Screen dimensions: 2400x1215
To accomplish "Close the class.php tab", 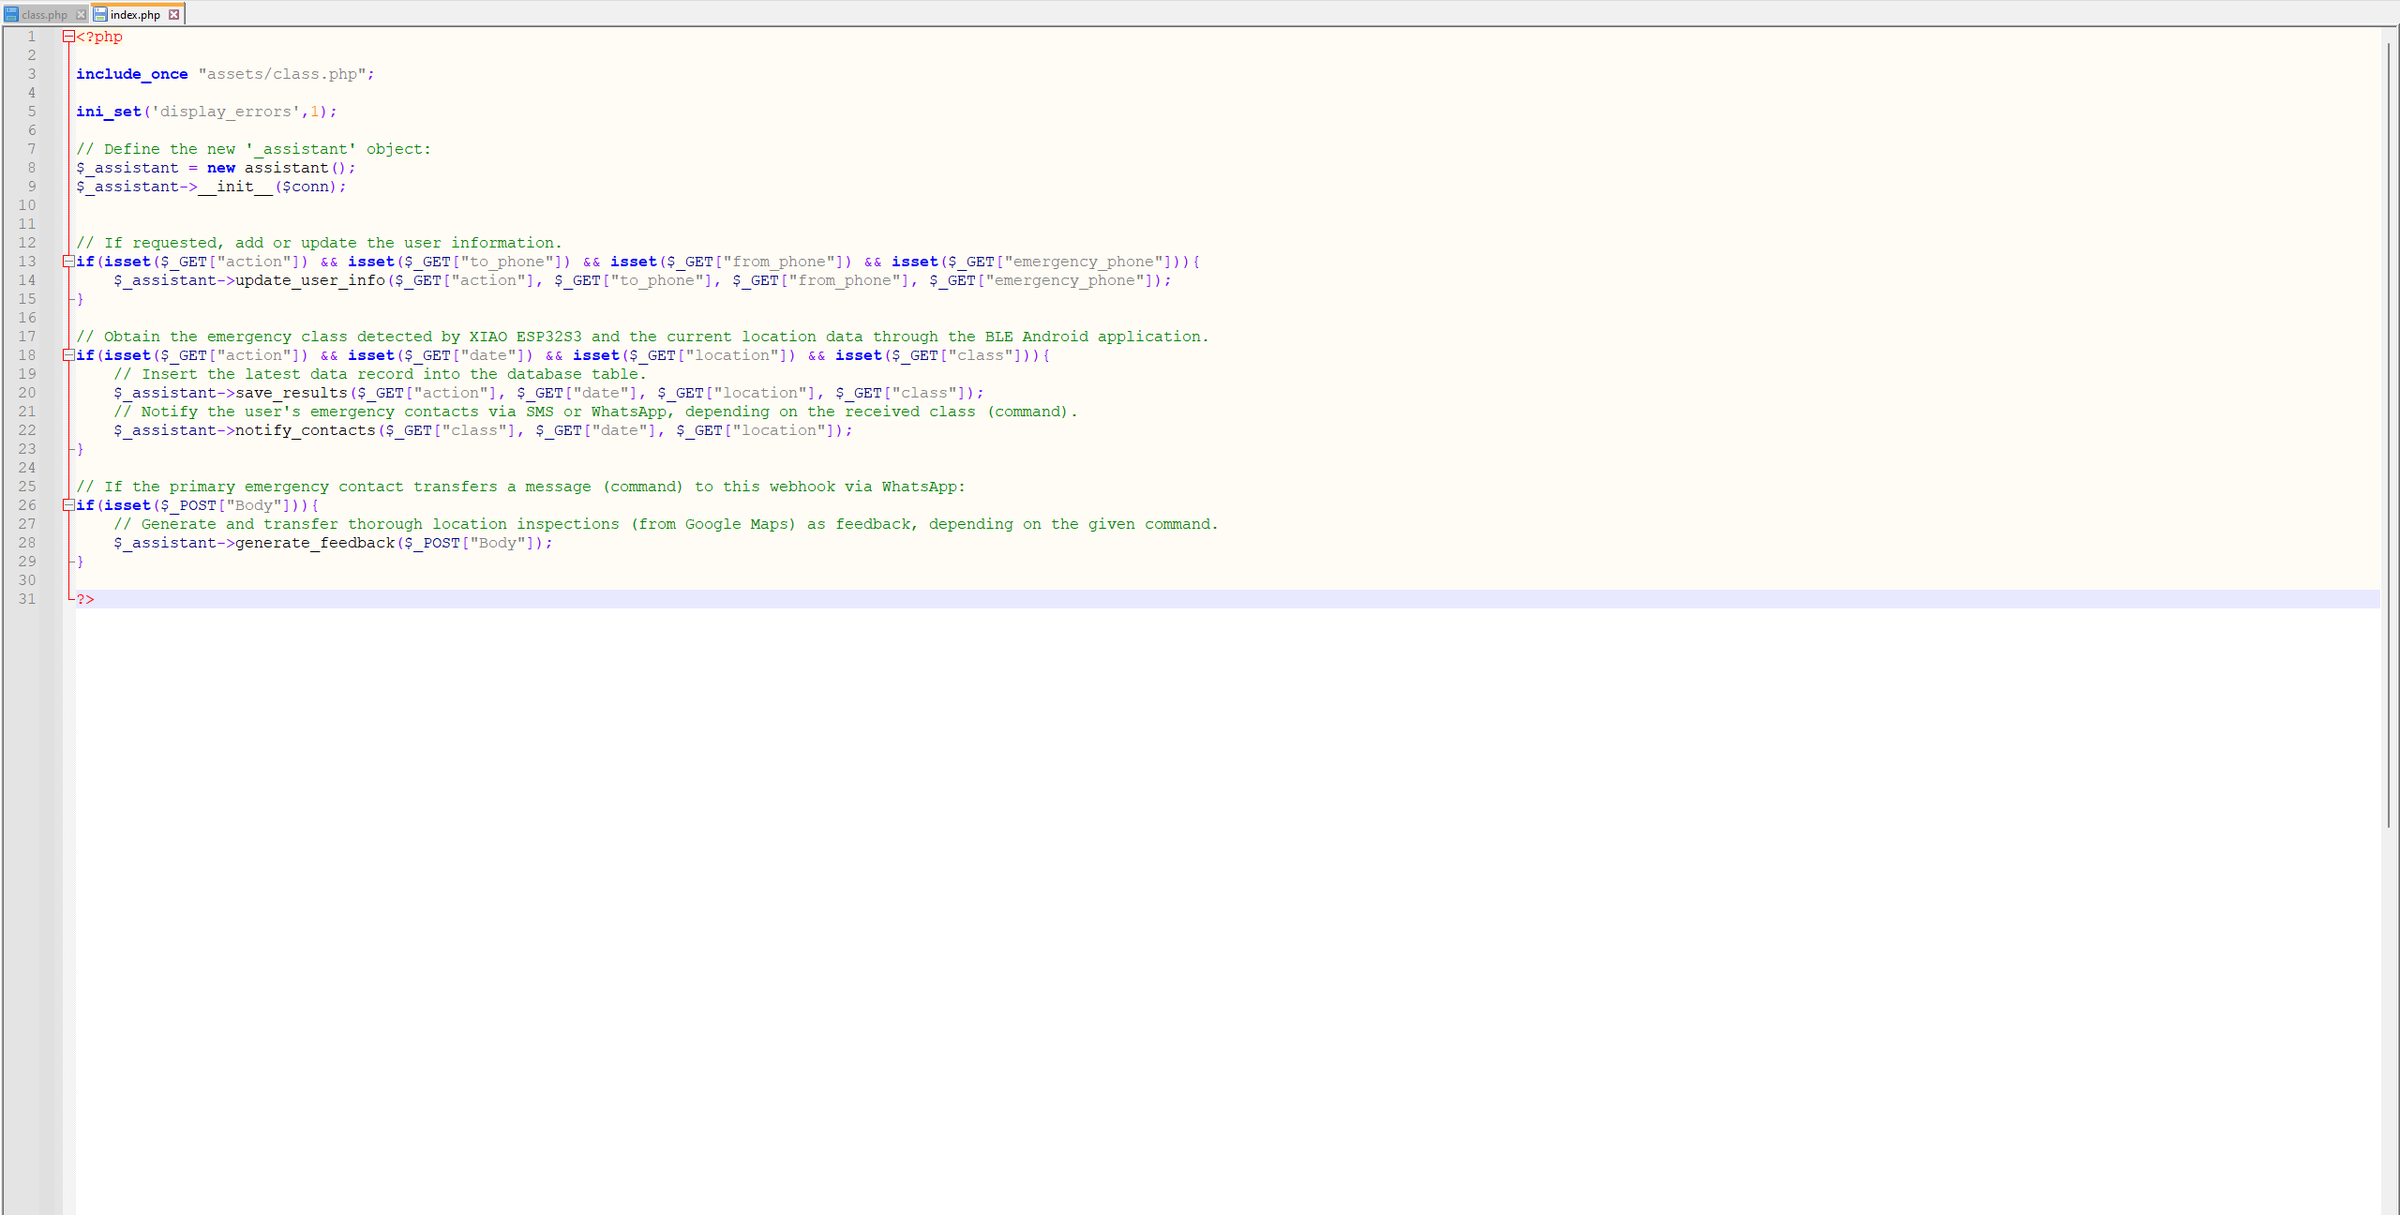I will pos(81,15).
